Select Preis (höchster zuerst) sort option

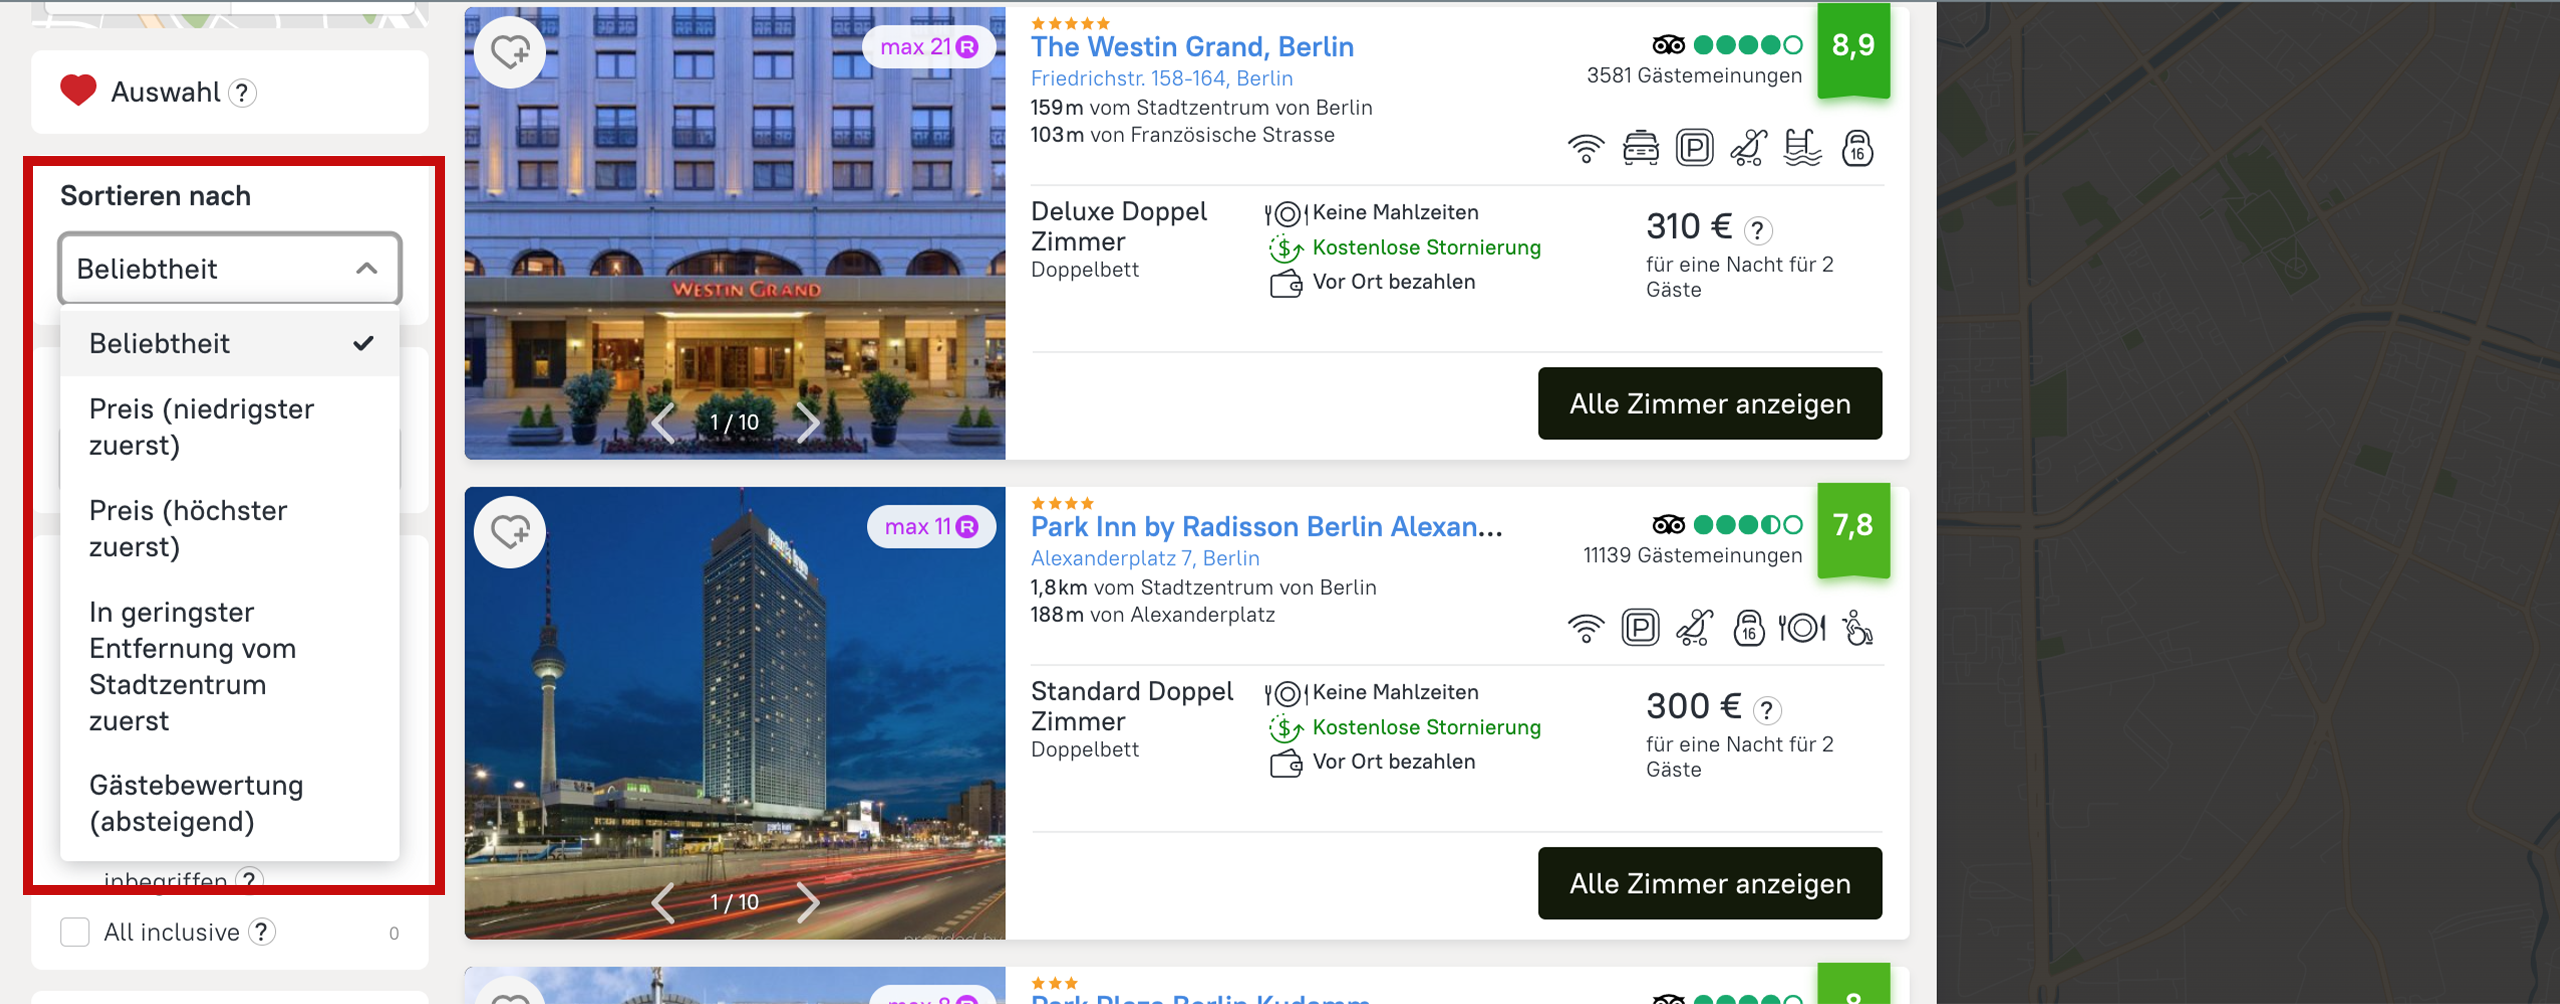pos(188,528)
